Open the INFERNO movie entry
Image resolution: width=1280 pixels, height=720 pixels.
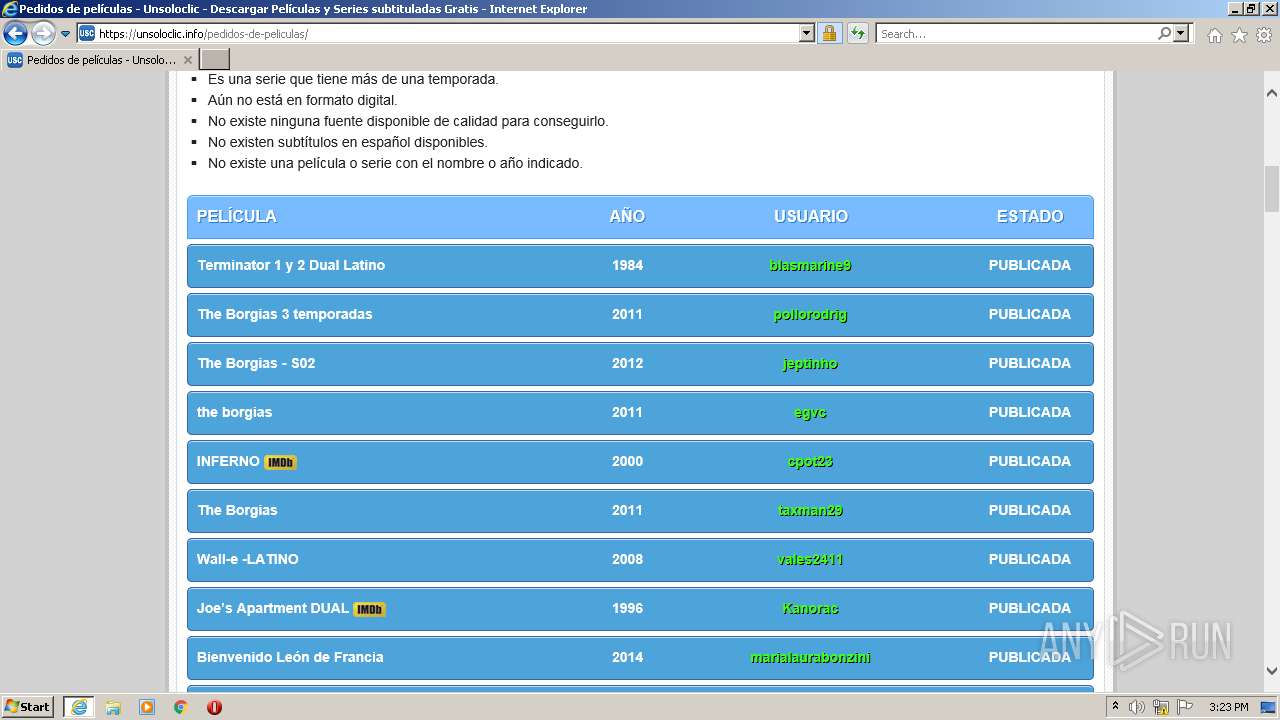coord(228,461)
